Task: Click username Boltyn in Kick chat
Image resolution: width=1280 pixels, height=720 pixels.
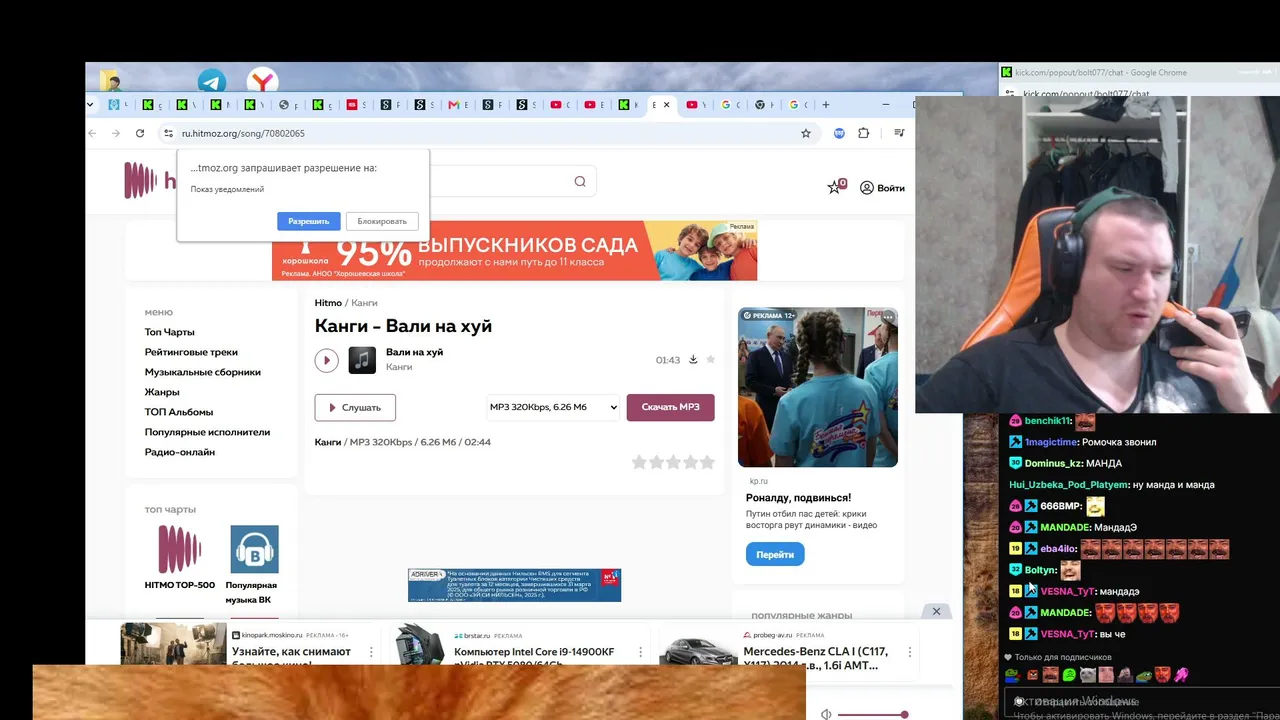Action: click(1040, 570)
